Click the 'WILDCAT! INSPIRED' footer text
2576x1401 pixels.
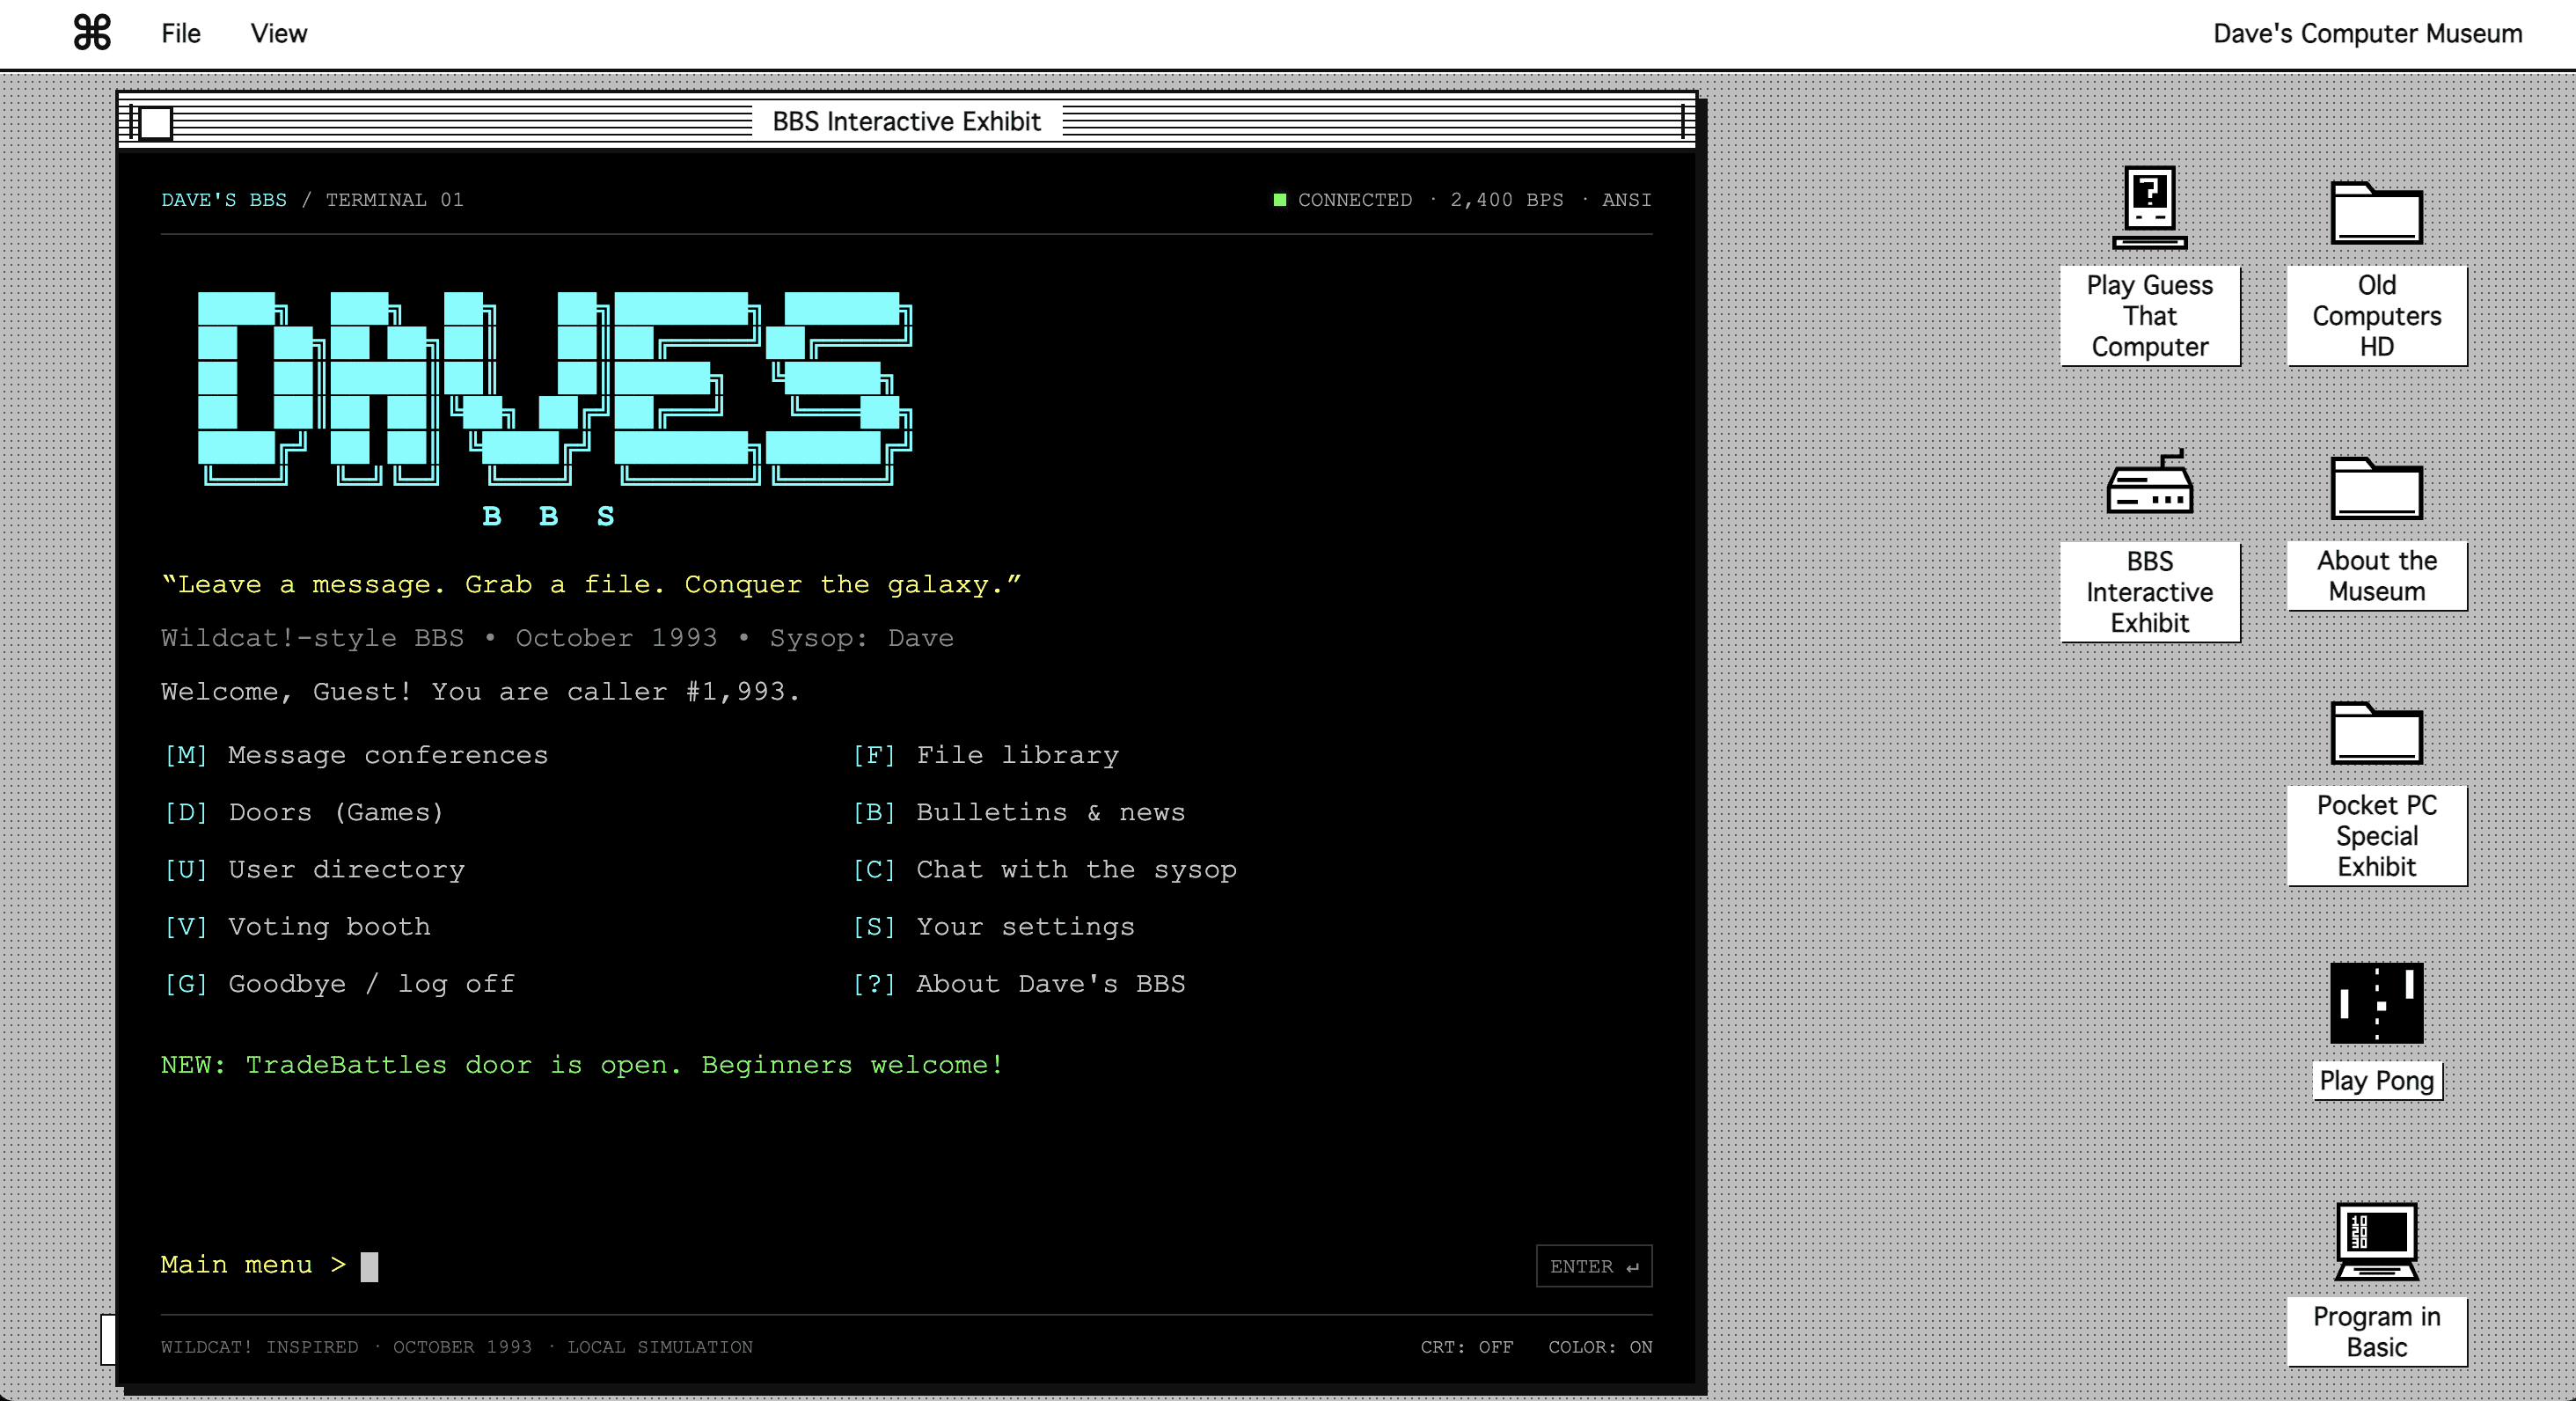tap(259, 1347)
